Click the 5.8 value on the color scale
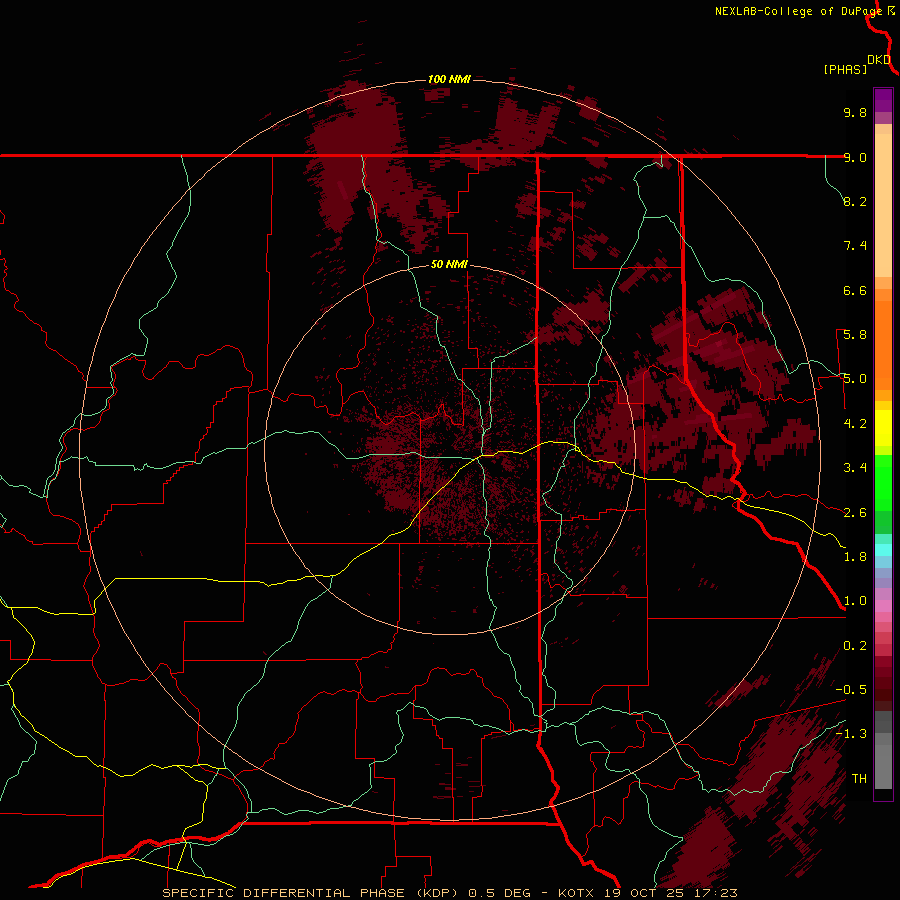This screenshot has width=900, height=900. pyautogui.click(x=855, y=335)
